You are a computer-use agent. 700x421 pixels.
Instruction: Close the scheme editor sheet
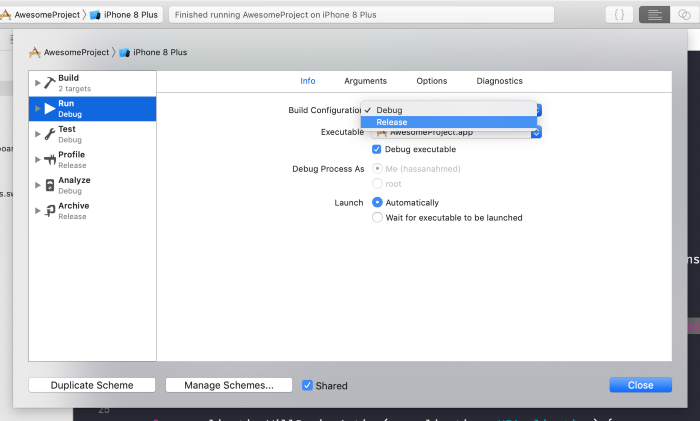point(640,385)
